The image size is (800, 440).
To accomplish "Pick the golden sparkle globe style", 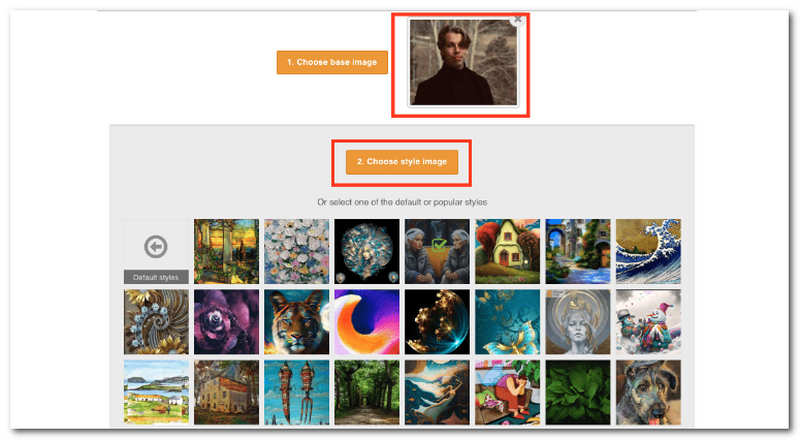I will 437,322.
